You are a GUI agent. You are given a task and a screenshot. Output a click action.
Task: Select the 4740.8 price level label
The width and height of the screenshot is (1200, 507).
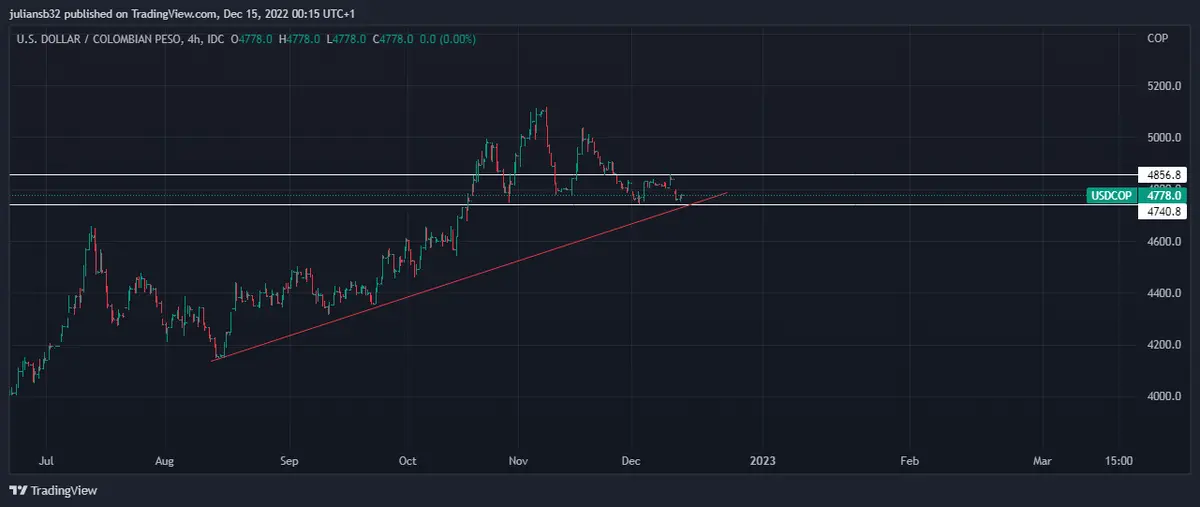[x=1160, y=211]
